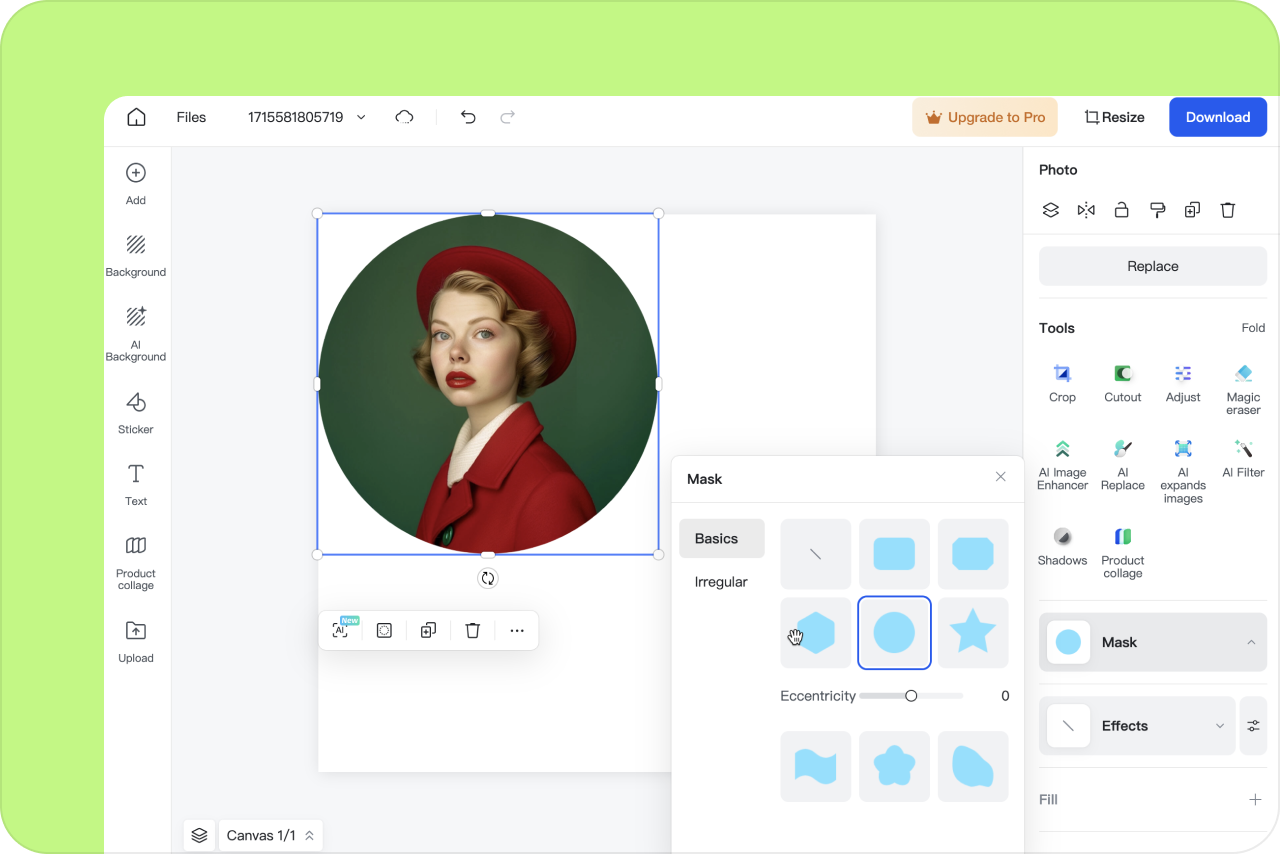Click the Eccentricity slider handle
This screenshot has width=1280, height=854.
[911, 696]
